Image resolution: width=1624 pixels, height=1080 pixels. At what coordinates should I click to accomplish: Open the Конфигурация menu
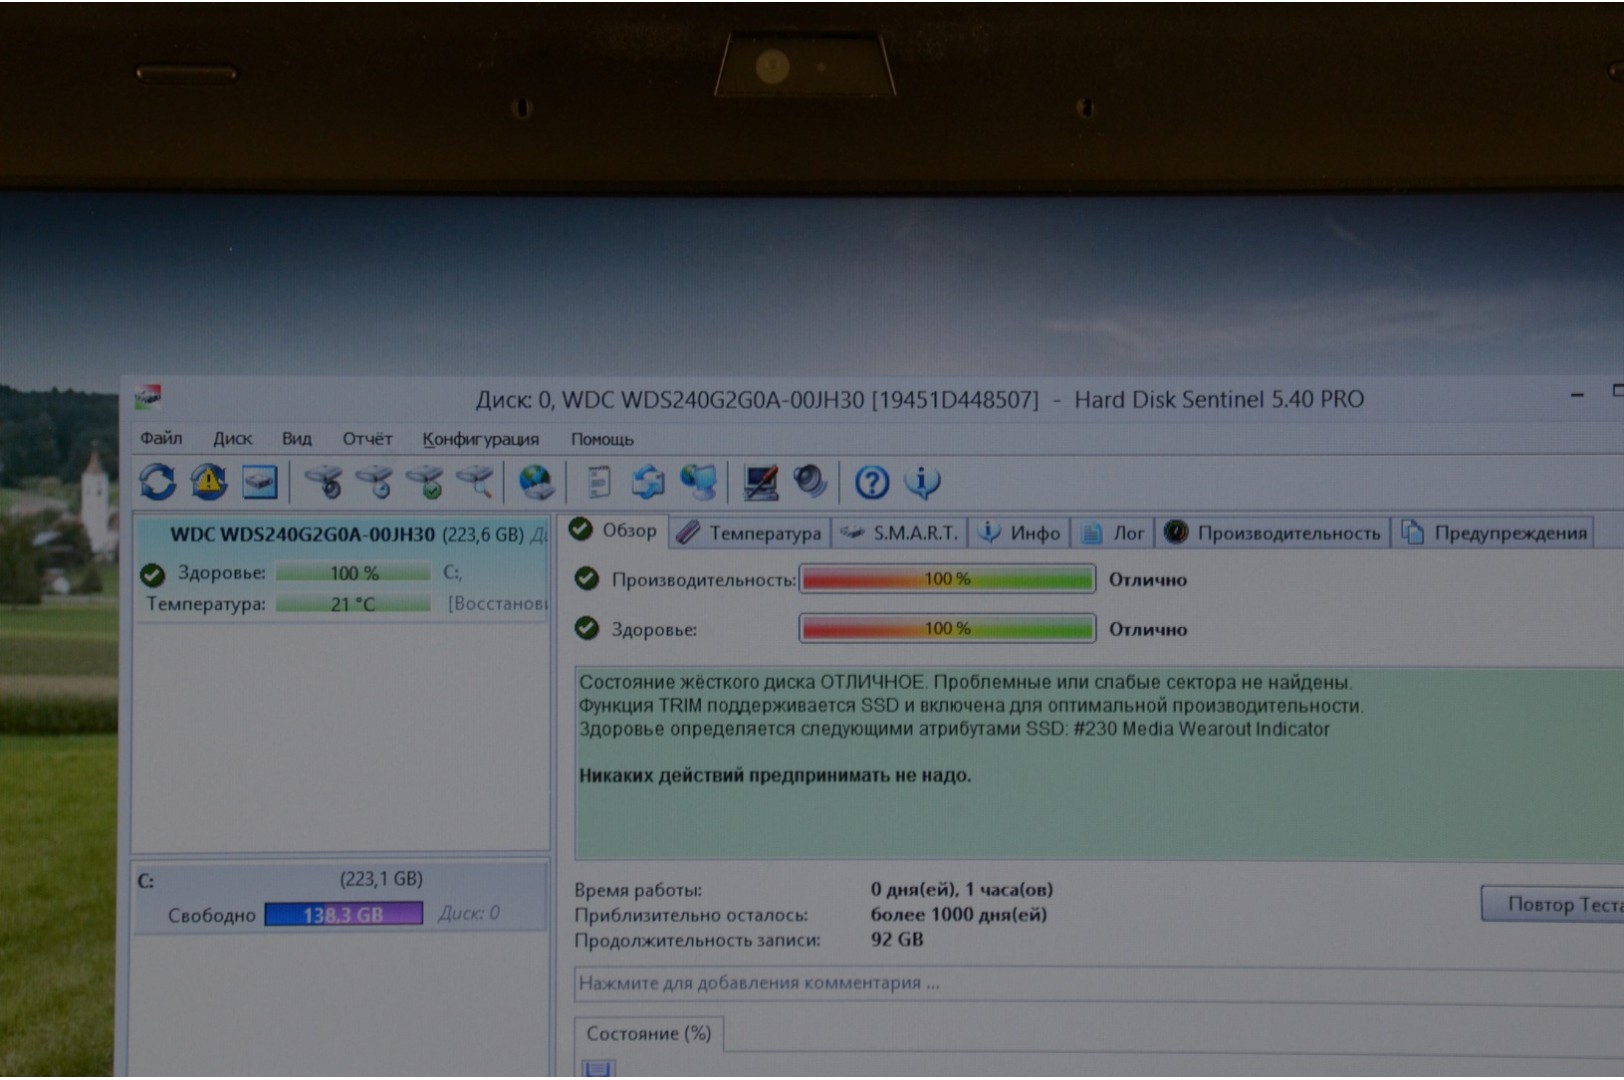(480, 439)
